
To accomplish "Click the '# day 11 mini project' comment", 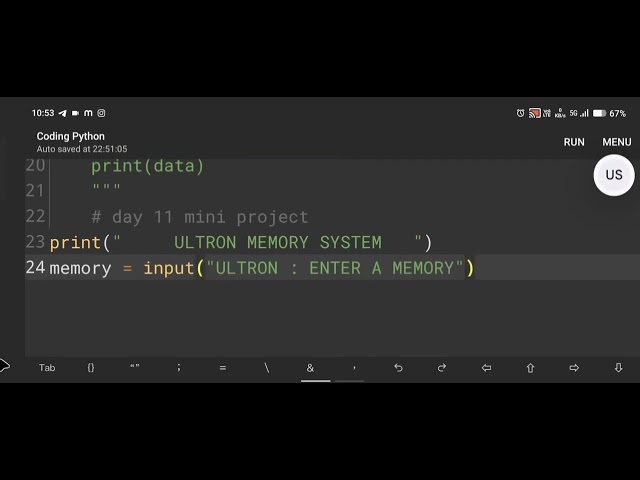I will coord(200,217).
